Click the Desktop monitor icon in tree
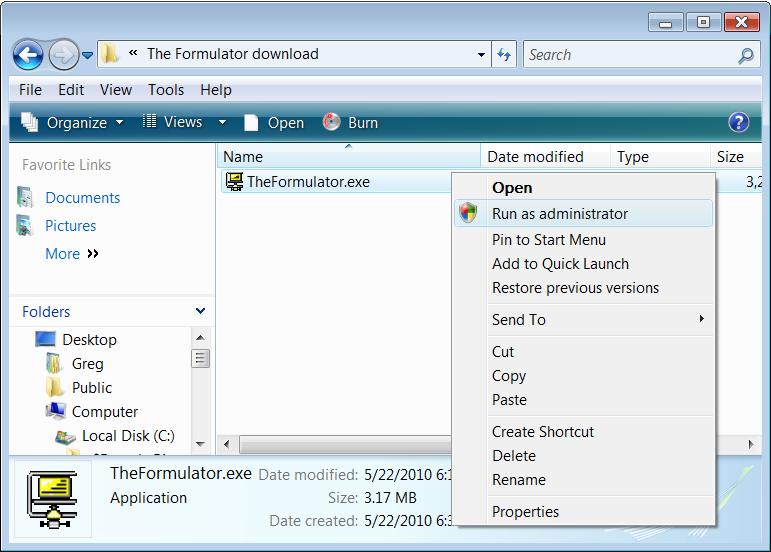The height and width of the screenshot is (552, 771). pyautogui.click(x=46, y=339)
